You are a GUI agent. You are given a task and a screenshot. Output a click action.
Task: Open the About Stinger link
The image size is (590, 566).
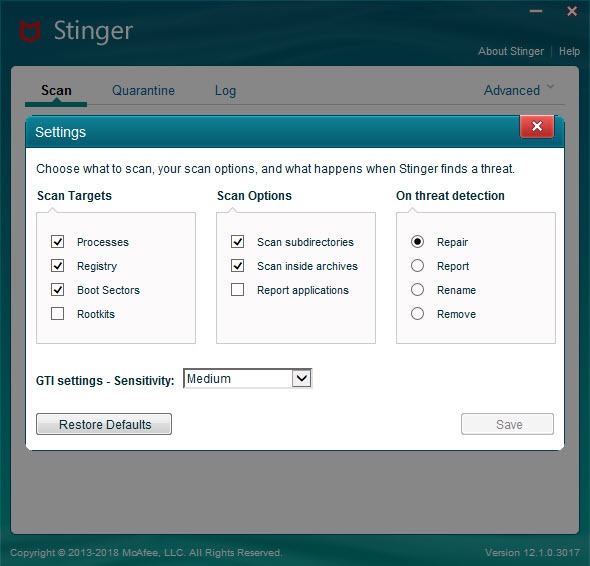[511, 51]
